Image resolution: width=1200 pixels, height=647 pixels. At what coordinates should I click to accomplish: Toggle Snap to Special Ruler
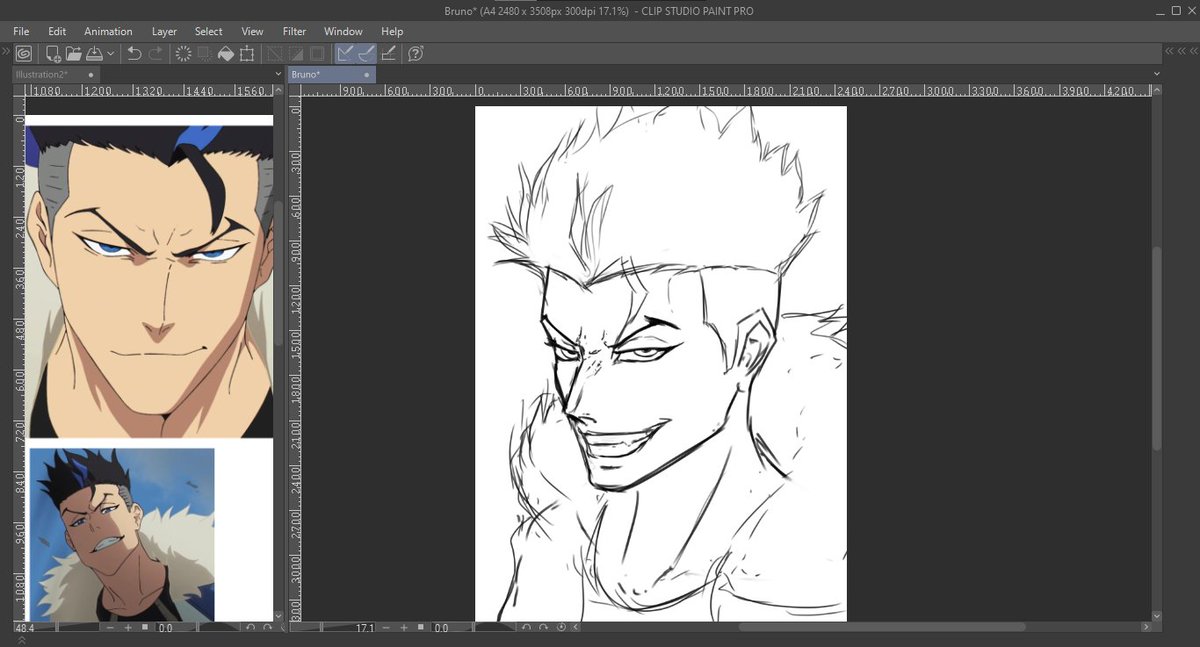tap(366, 53)
